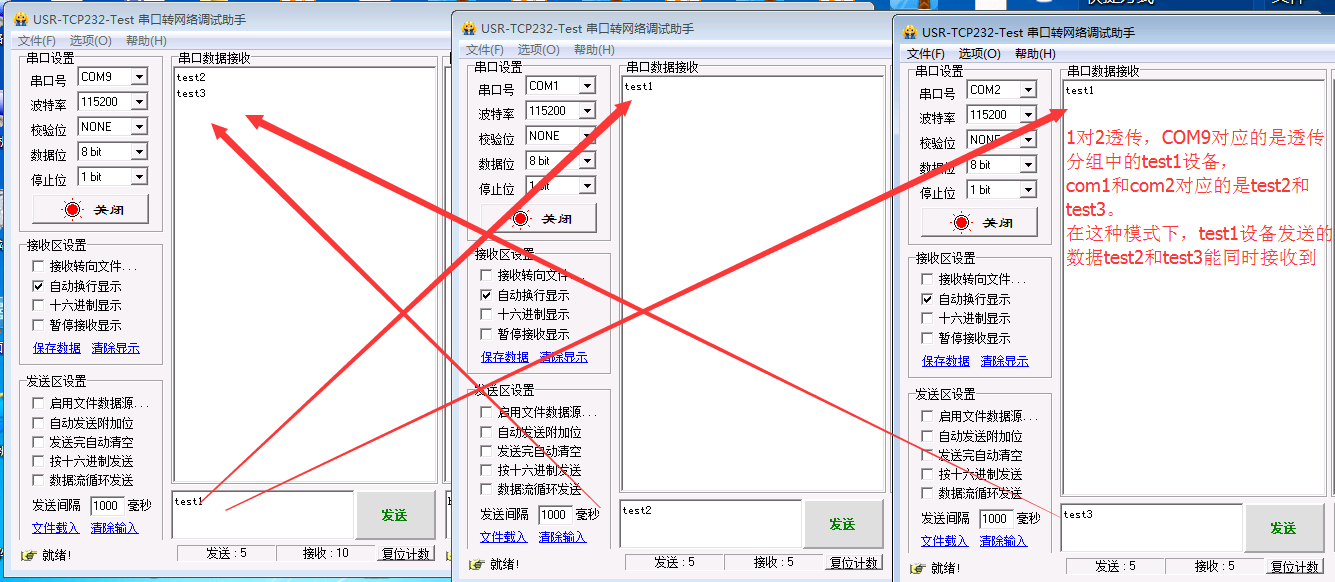Open the 停止位 1 bit dropdown in COM2 window
1335x582 pixels.
pyautogui.click(x=1028, y=190)
